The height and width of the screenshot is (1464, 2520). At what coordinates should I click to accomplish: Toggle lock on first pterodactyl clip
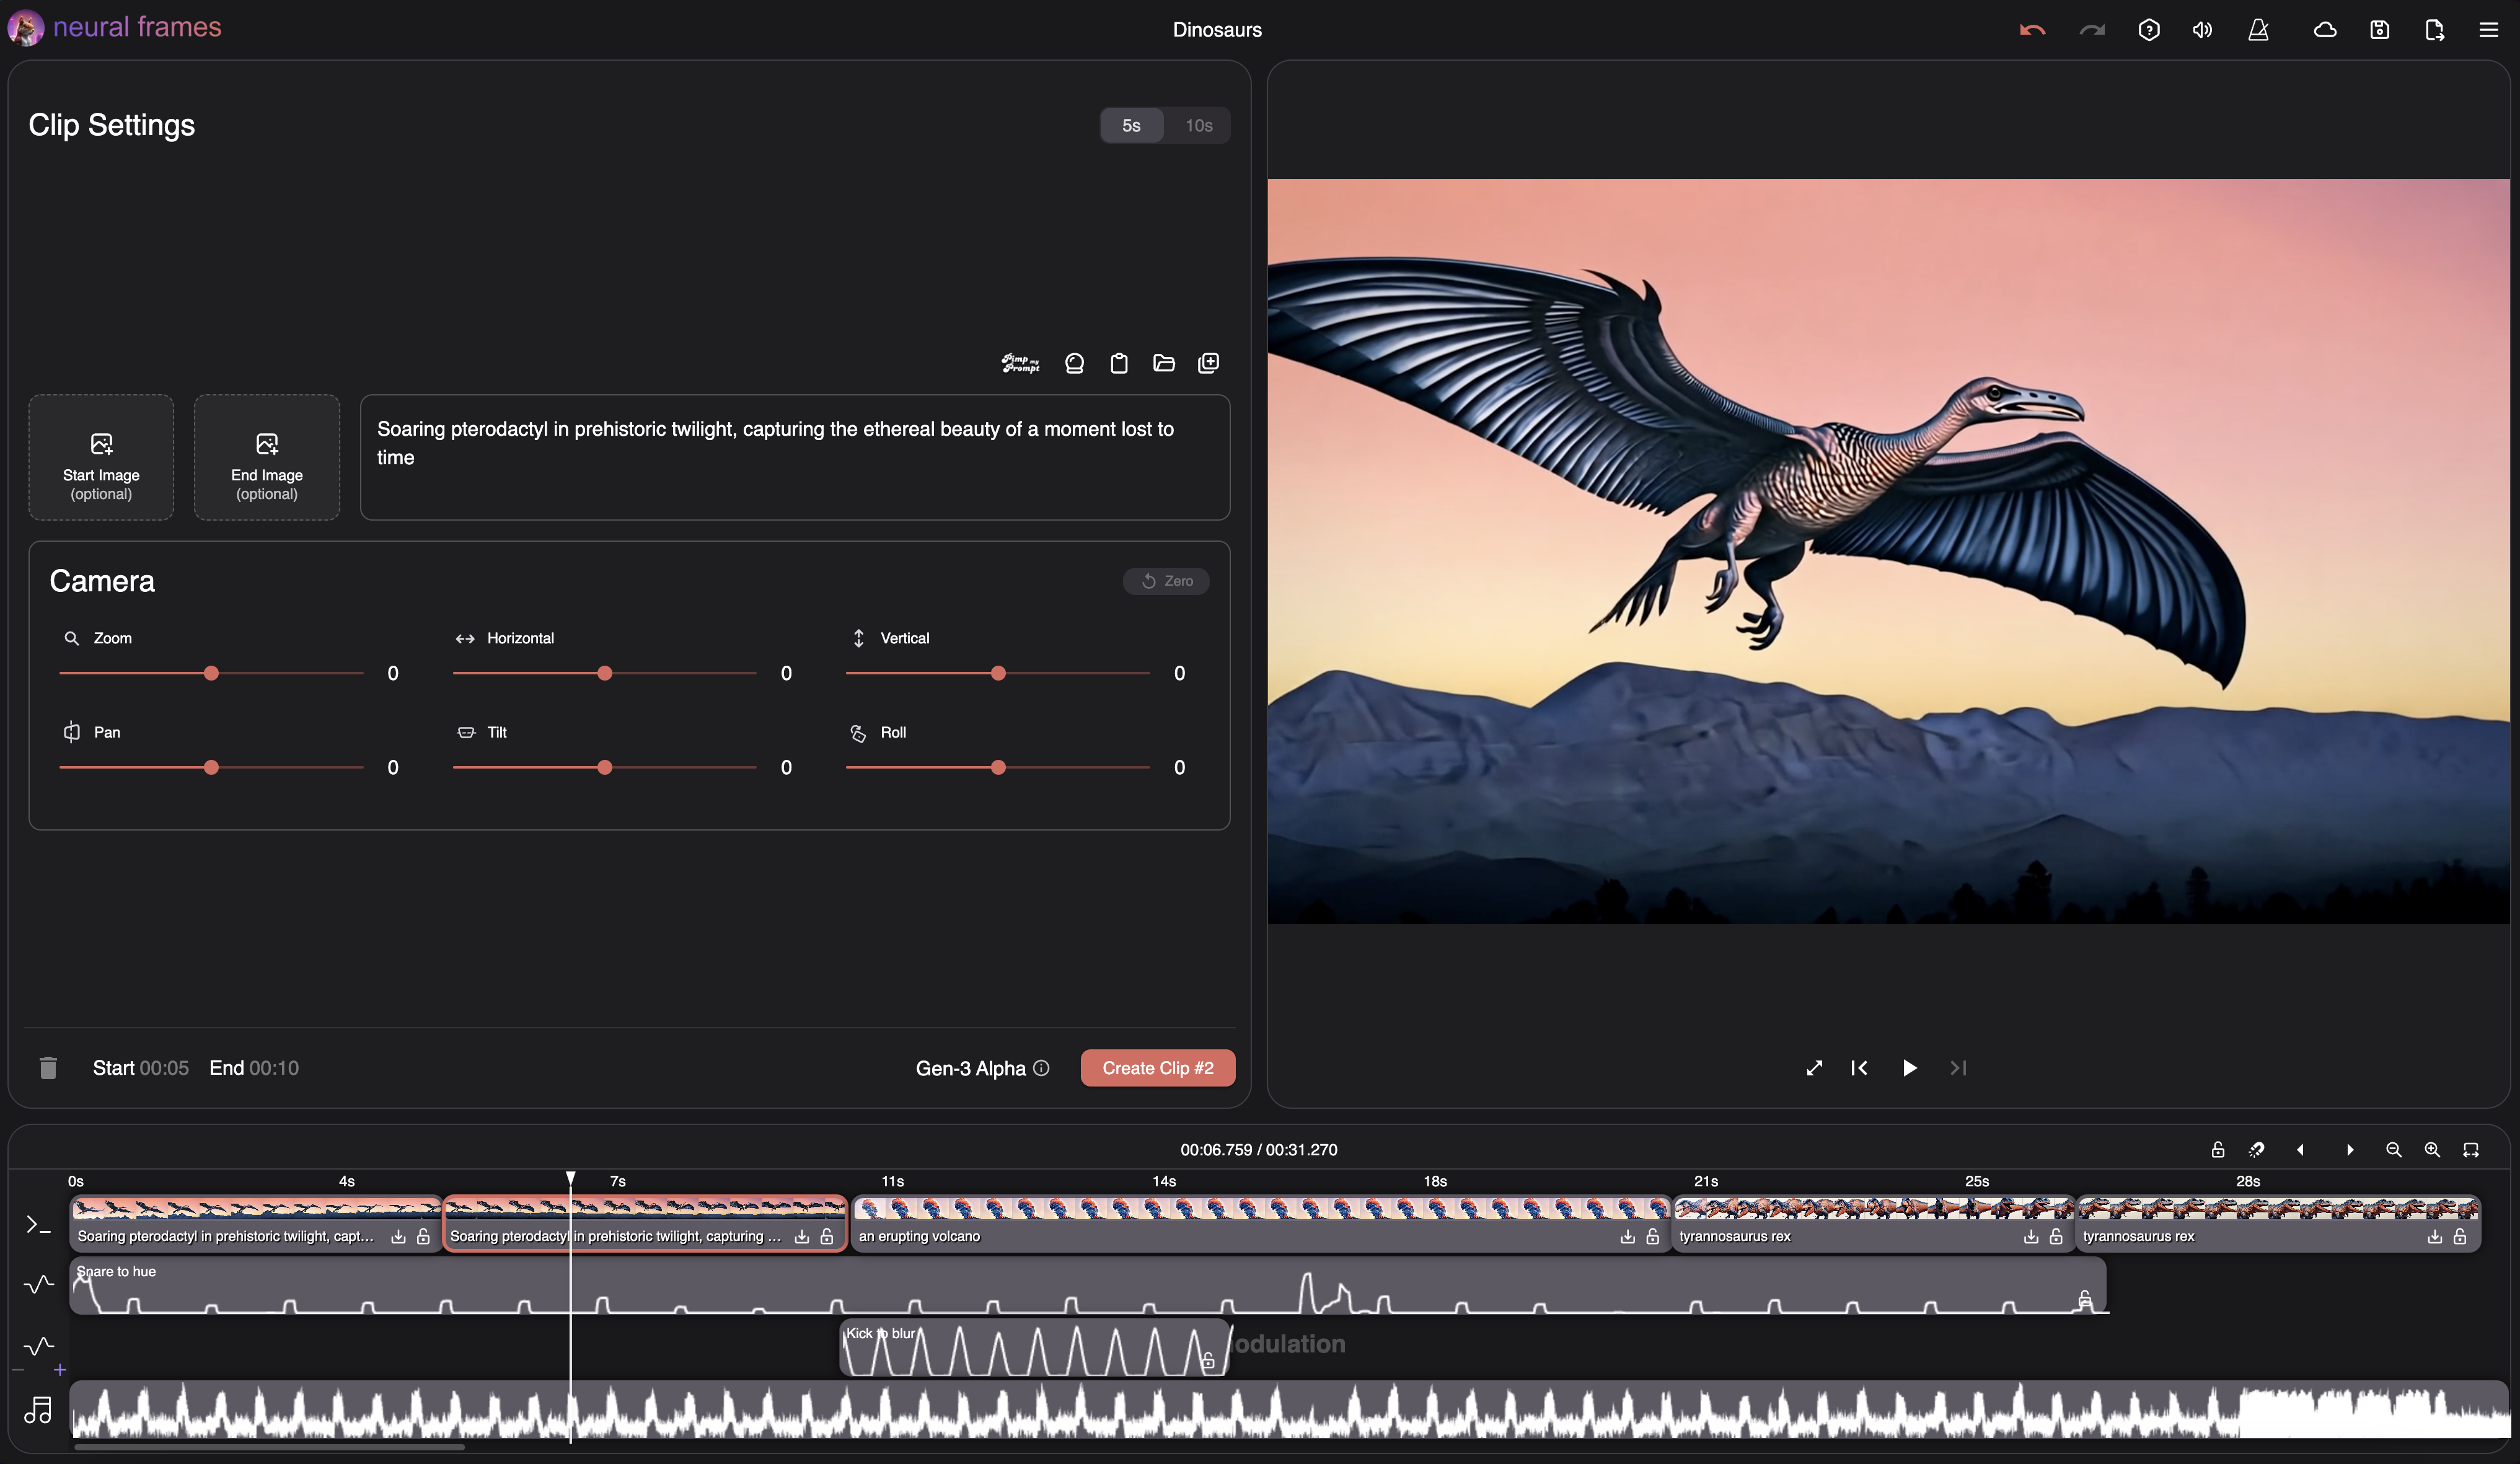(x=423, y=1237)
